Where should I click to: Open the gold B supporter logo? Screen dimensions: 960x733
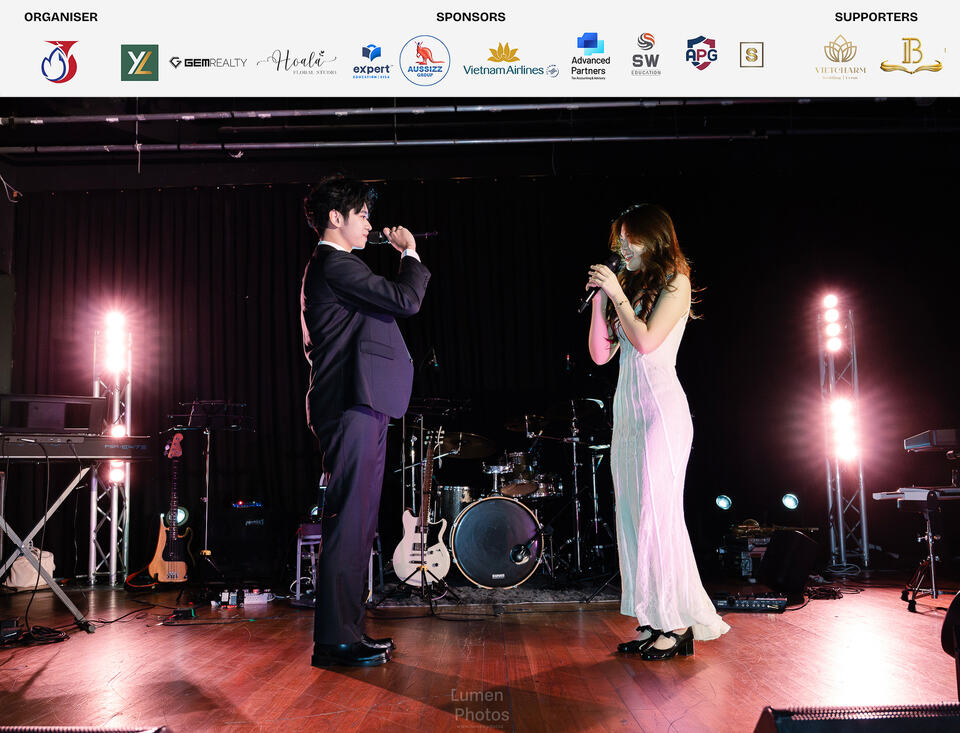pos(912,56)
